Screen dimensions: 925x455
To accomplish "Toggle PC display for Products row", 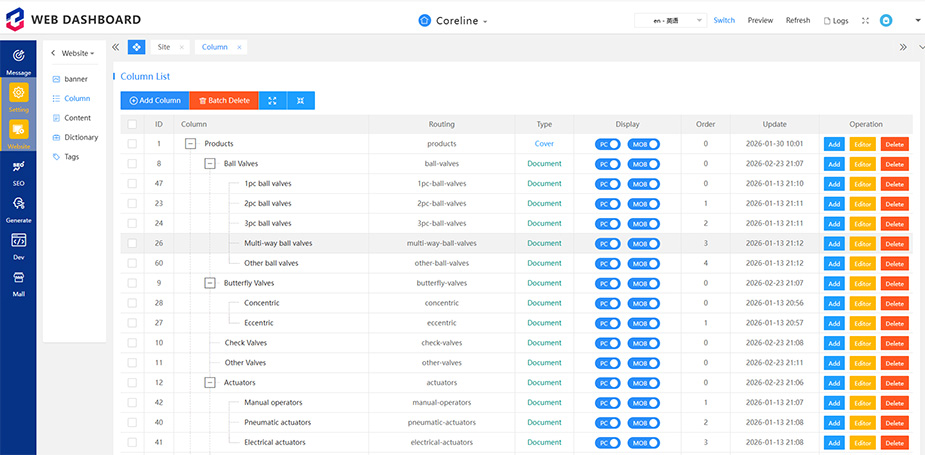I will (x=607, y=144).
